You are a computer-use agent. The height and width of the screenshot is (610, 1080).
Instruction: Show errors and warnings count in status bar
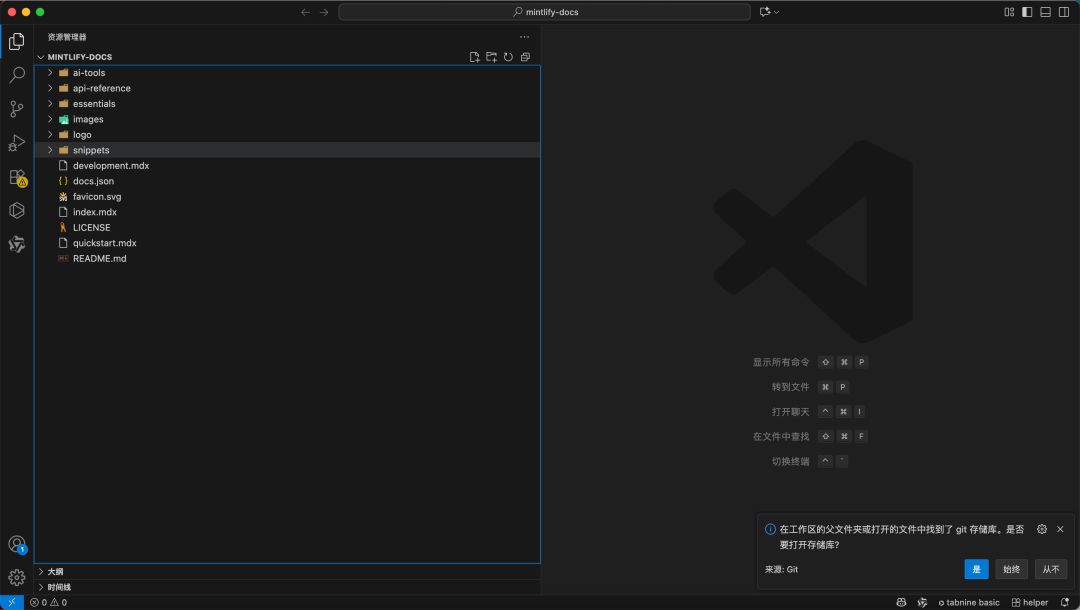[x=48, y=602]
